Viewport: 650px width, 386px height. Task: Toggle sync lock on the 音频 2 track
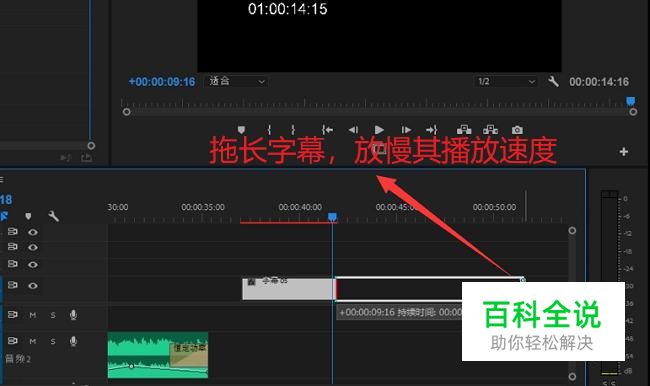(x=13, y=340)
